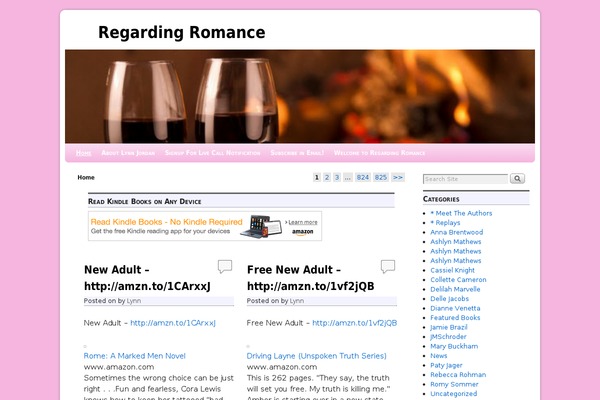Go to page 825 of posts
600x400 pixels.
(381, 177)
